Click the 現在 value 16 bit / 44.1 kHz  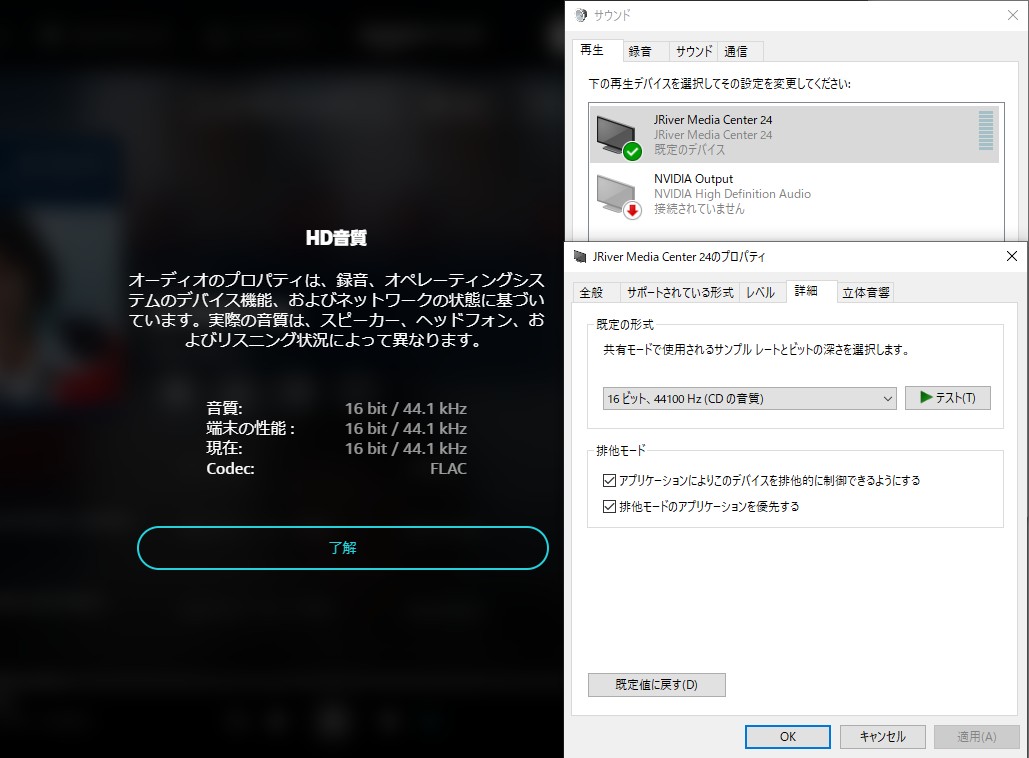406,449
